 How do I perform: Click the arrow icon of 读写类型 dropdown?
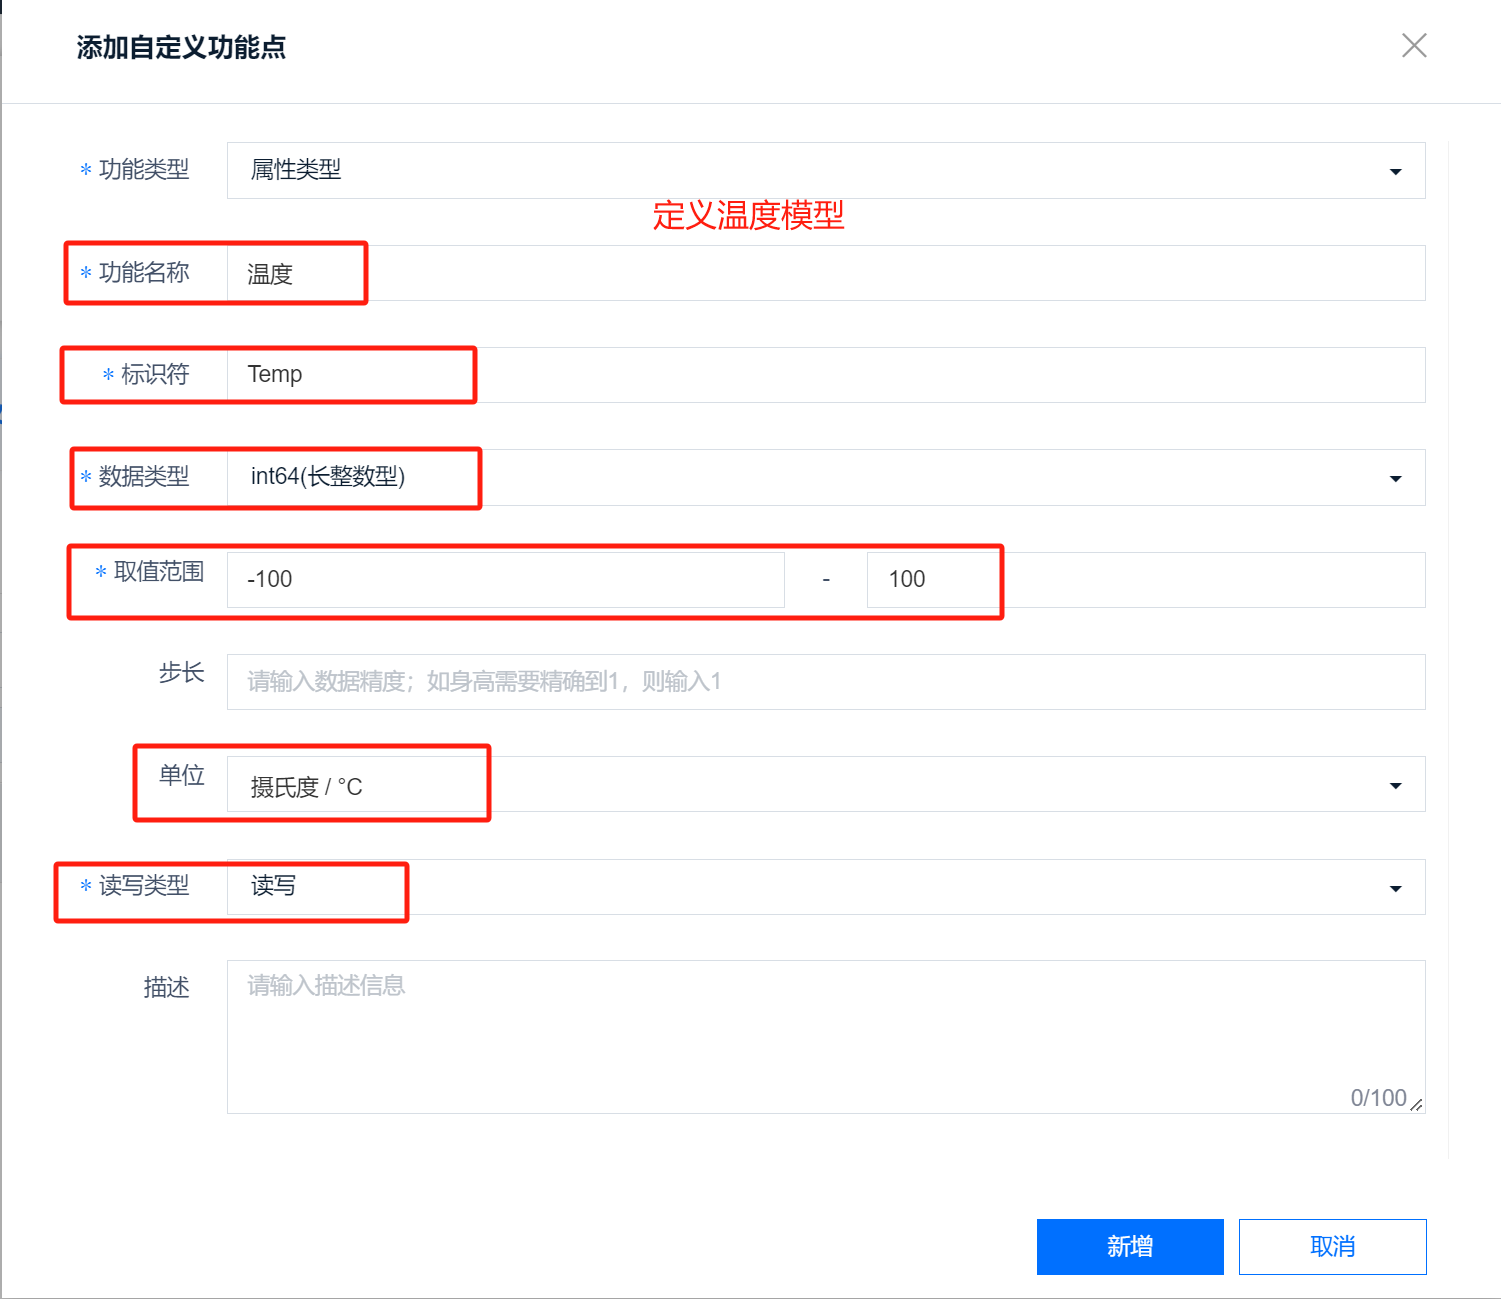[x=1396, y=889]
